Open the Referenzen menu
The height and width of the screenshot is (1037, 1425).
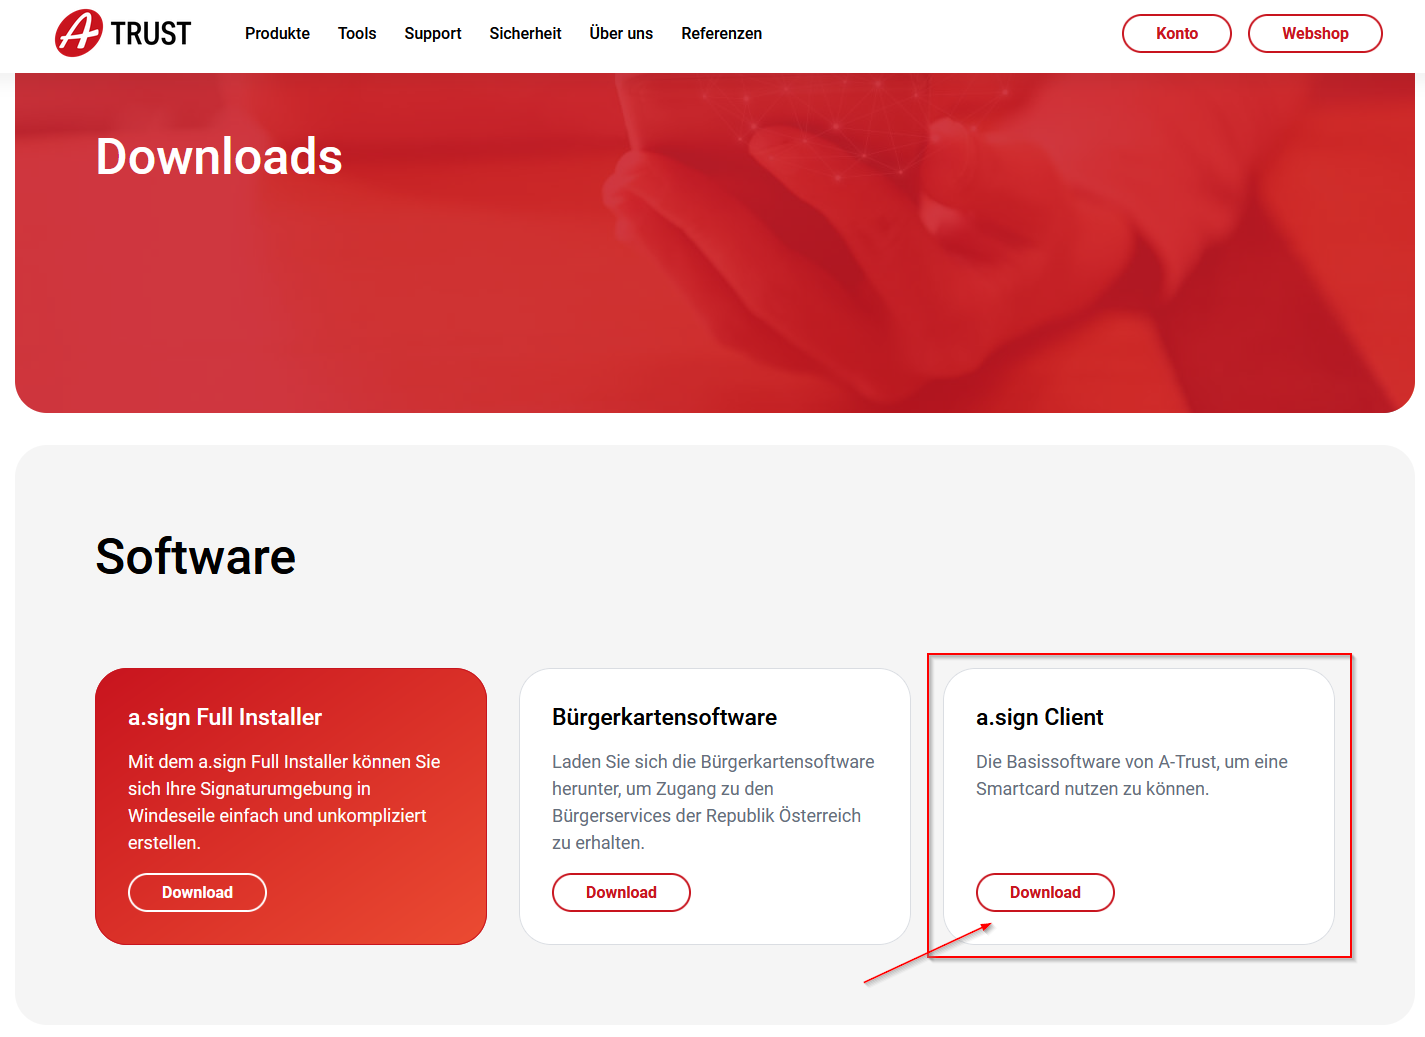pos(721,33)
